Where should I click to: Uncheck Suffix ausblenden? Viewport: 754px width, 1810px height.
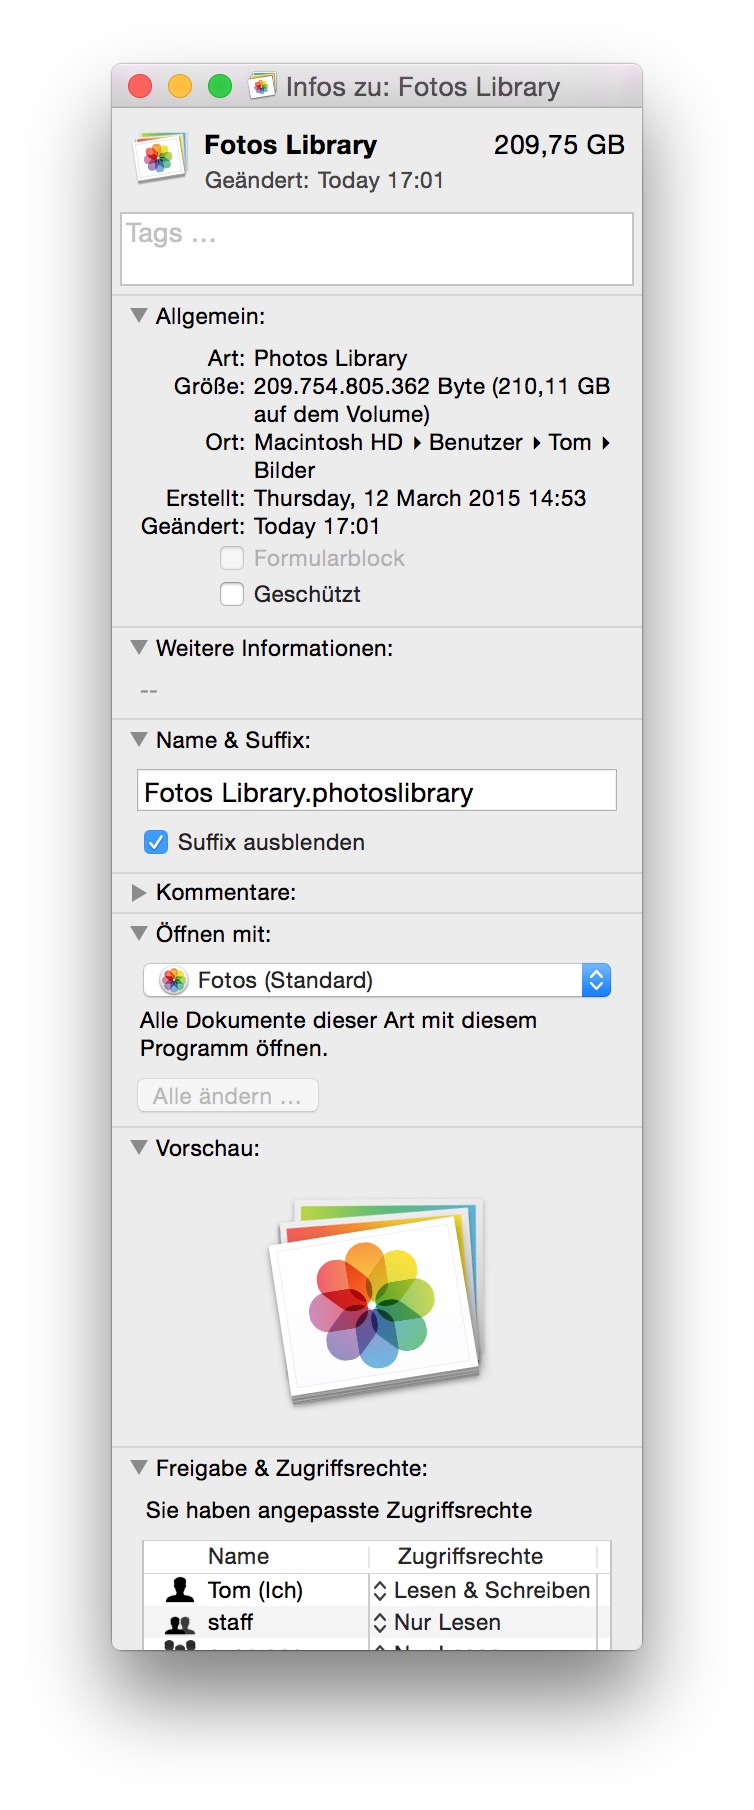point(156,842)
